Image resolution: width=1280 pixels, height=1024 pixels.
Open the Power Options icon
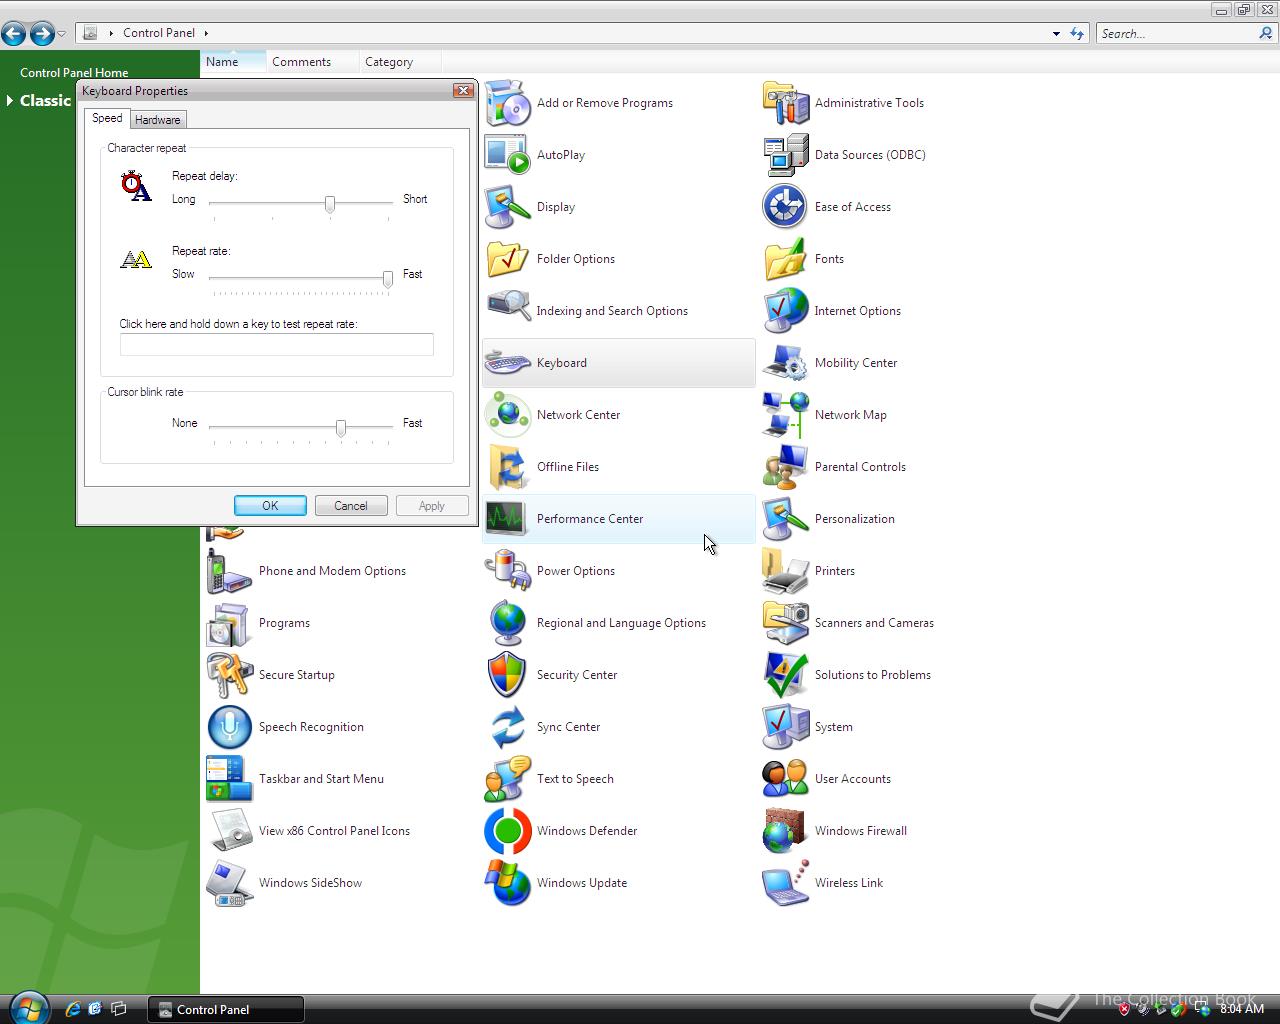pos(508,571)
